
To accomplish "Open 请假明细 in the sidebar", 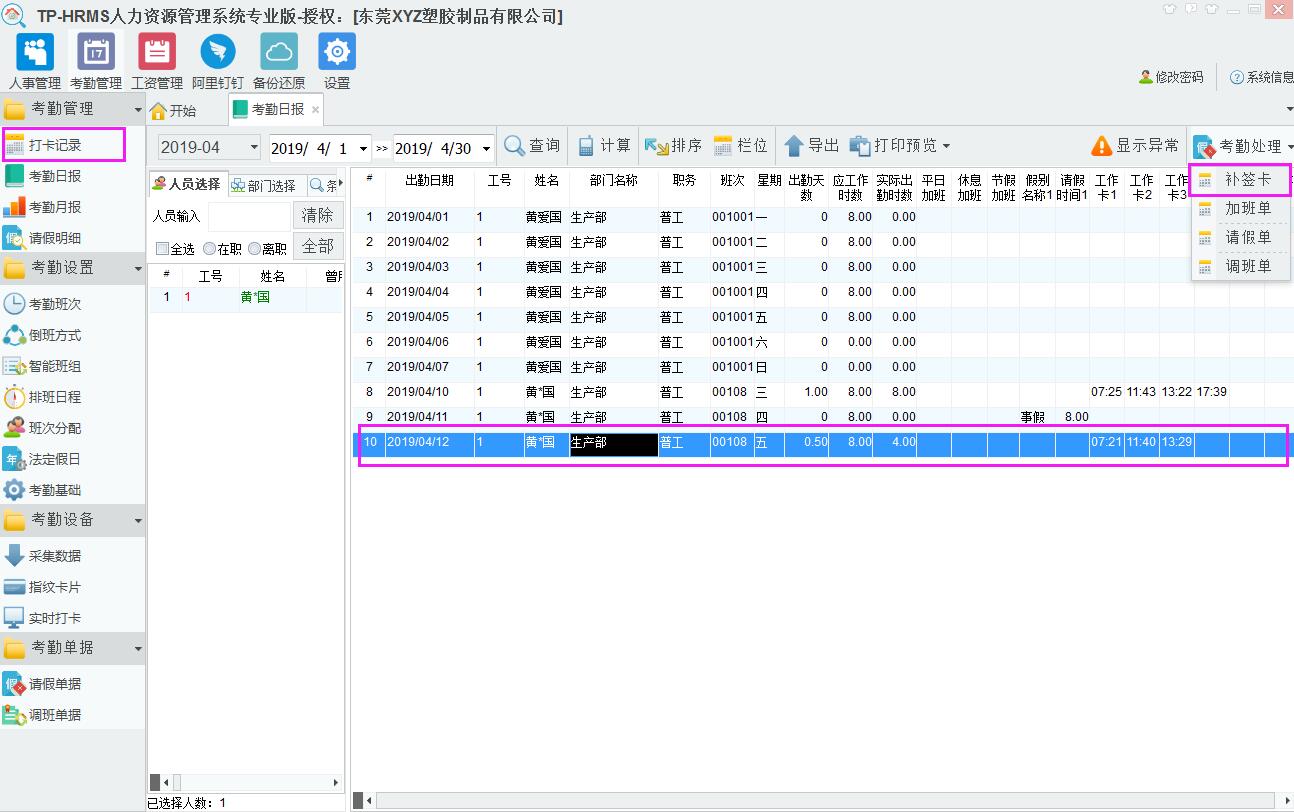I will point(55,238).
